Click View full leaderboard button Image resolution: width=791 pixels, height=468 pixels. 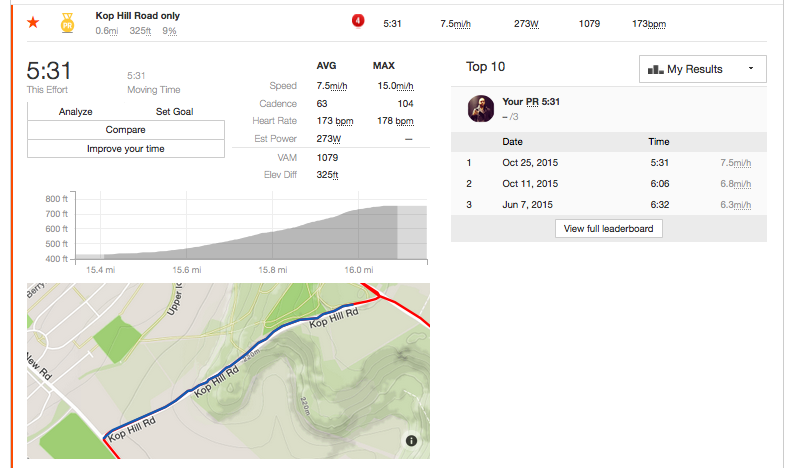tap(608, 228)
